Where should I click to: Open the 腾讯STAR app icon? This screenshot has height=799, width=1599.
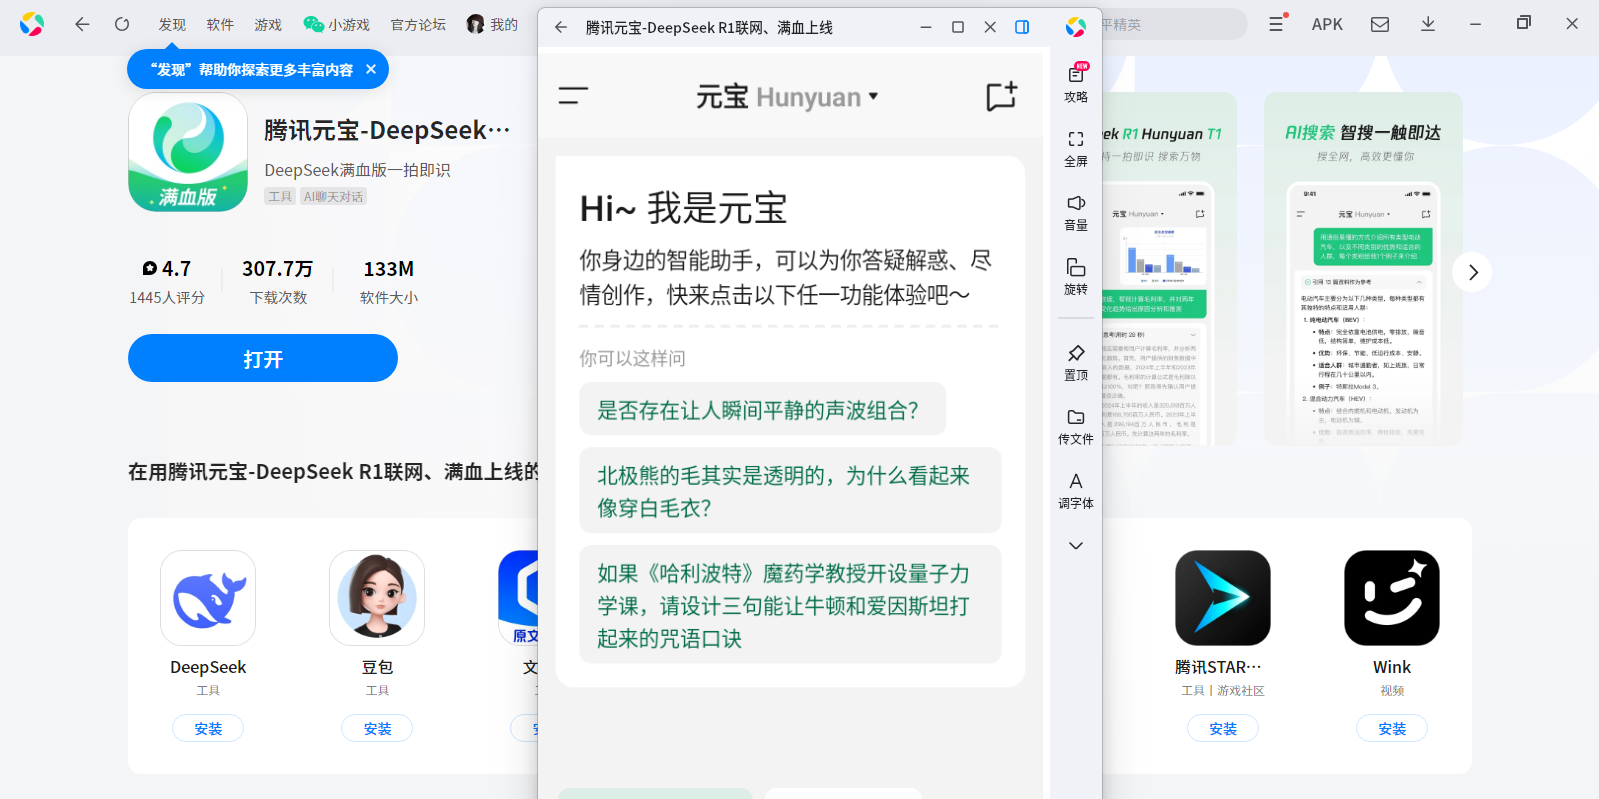click(1223, 598)
